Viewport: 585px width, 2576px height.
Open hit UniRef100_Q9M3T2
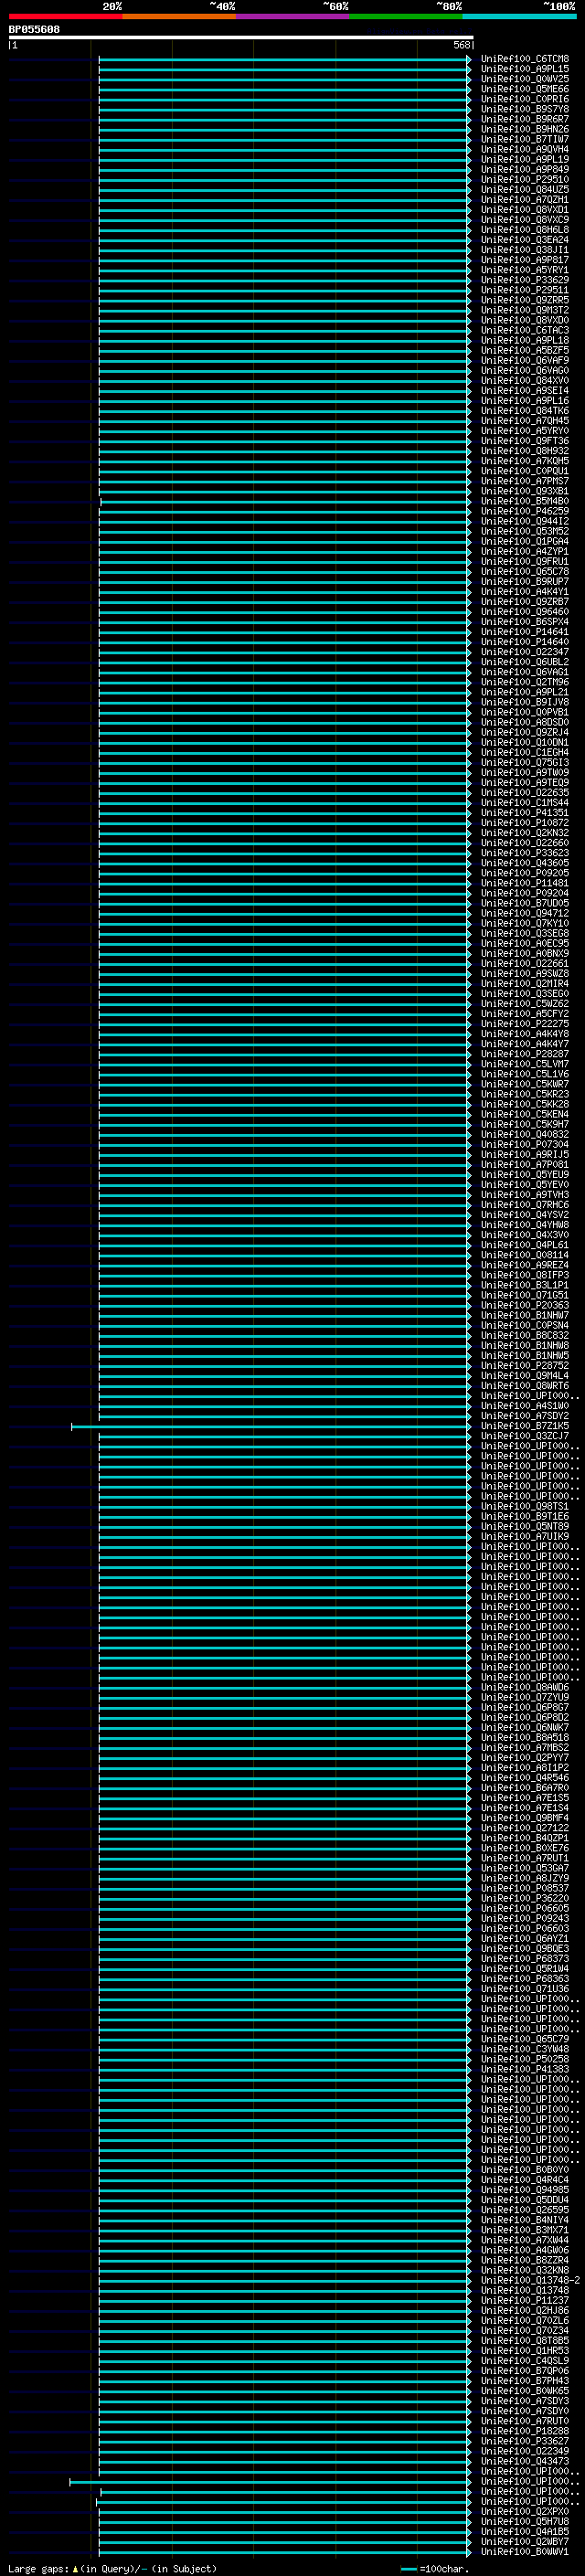click(524, 310)
